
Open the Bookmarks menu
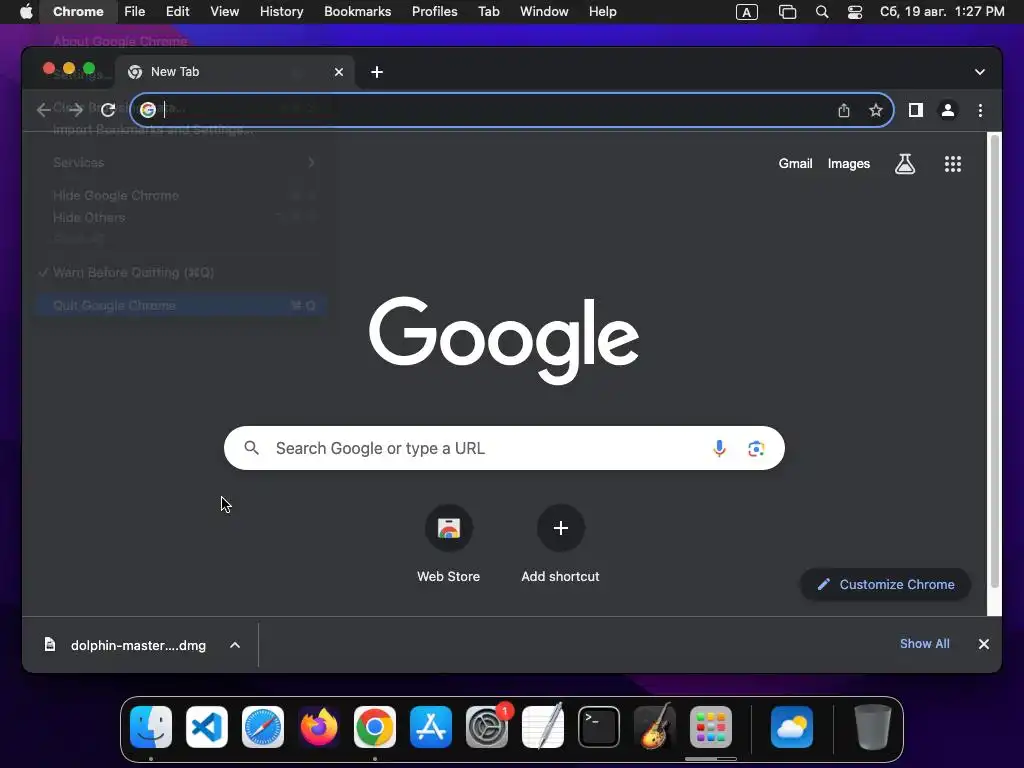[x=357, y=12]
